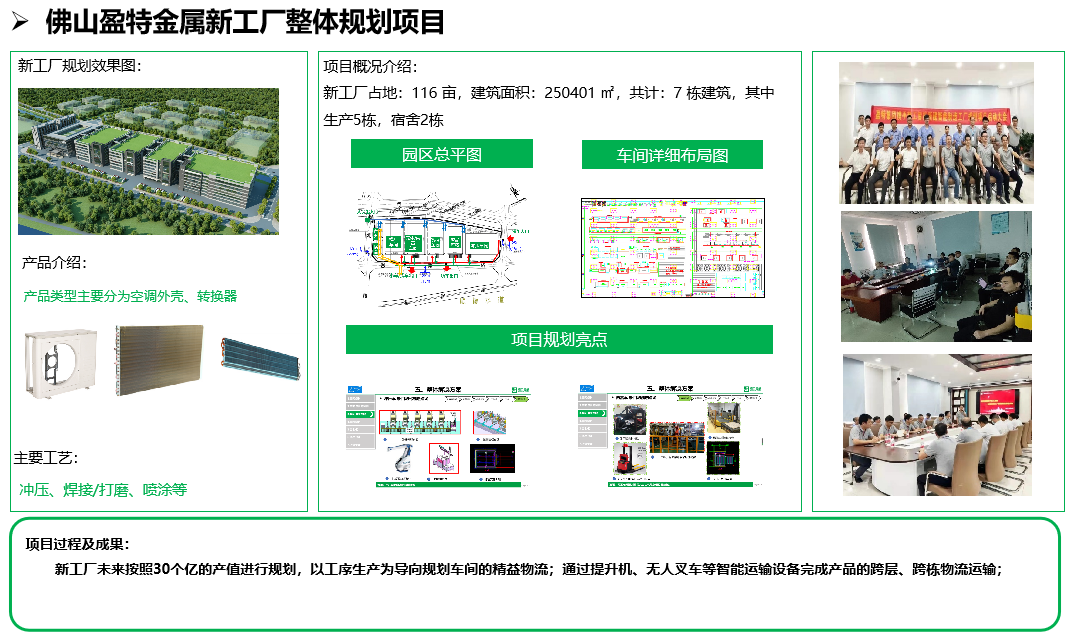Select the left highlights slide thumbnail
1066x632 pixels.
(x=437, y=436)
